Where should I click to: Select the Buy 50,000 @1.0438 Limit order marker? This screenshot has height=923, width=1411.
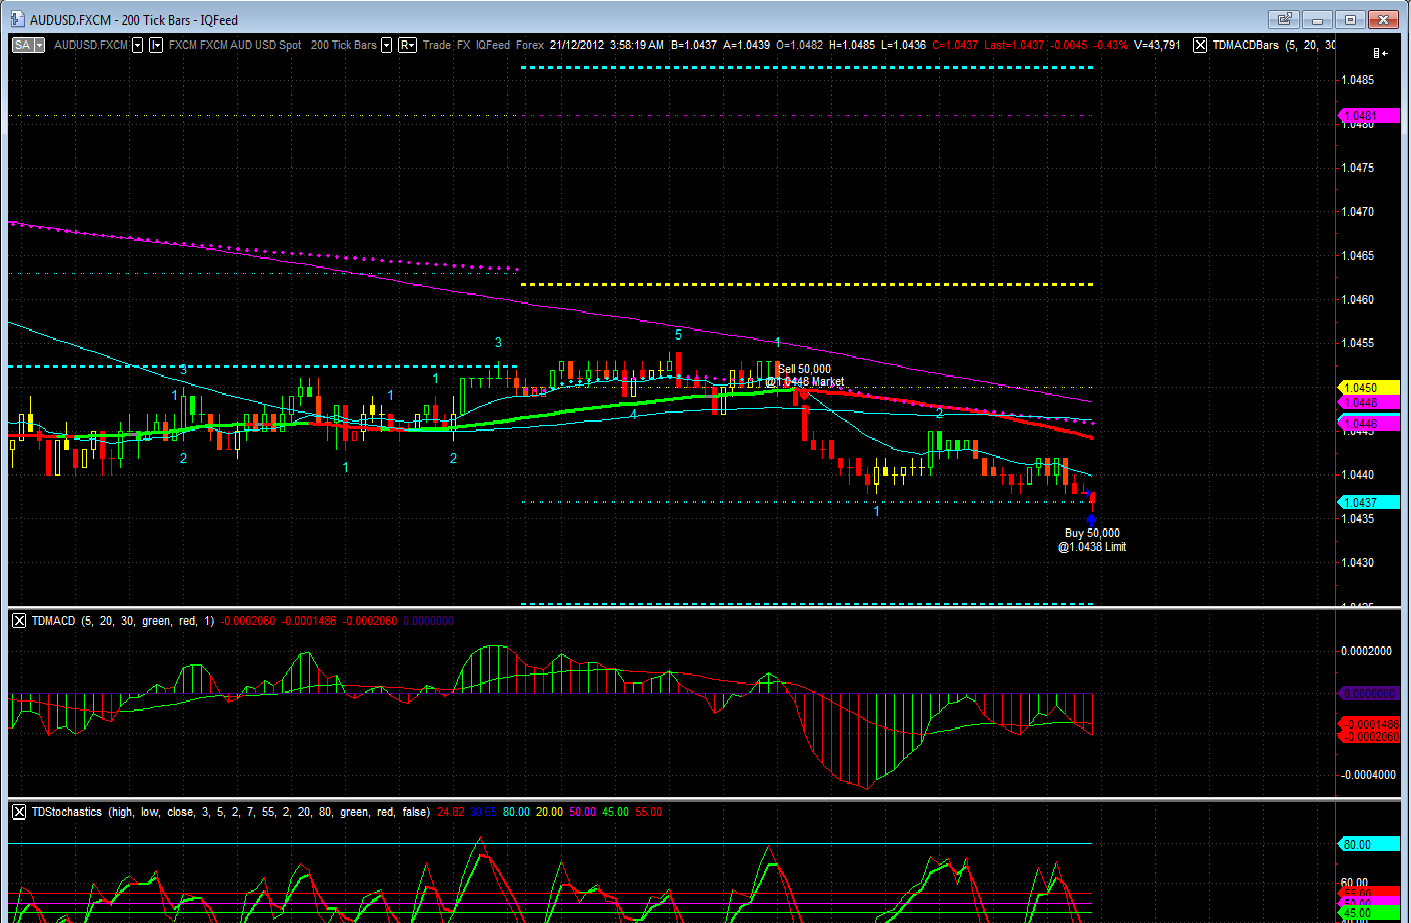pyautogui.click(x=1092, y=540)
